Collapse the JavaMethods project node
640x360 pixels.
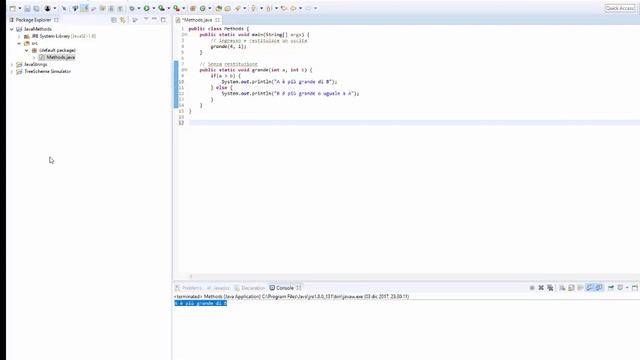point(12,29)
